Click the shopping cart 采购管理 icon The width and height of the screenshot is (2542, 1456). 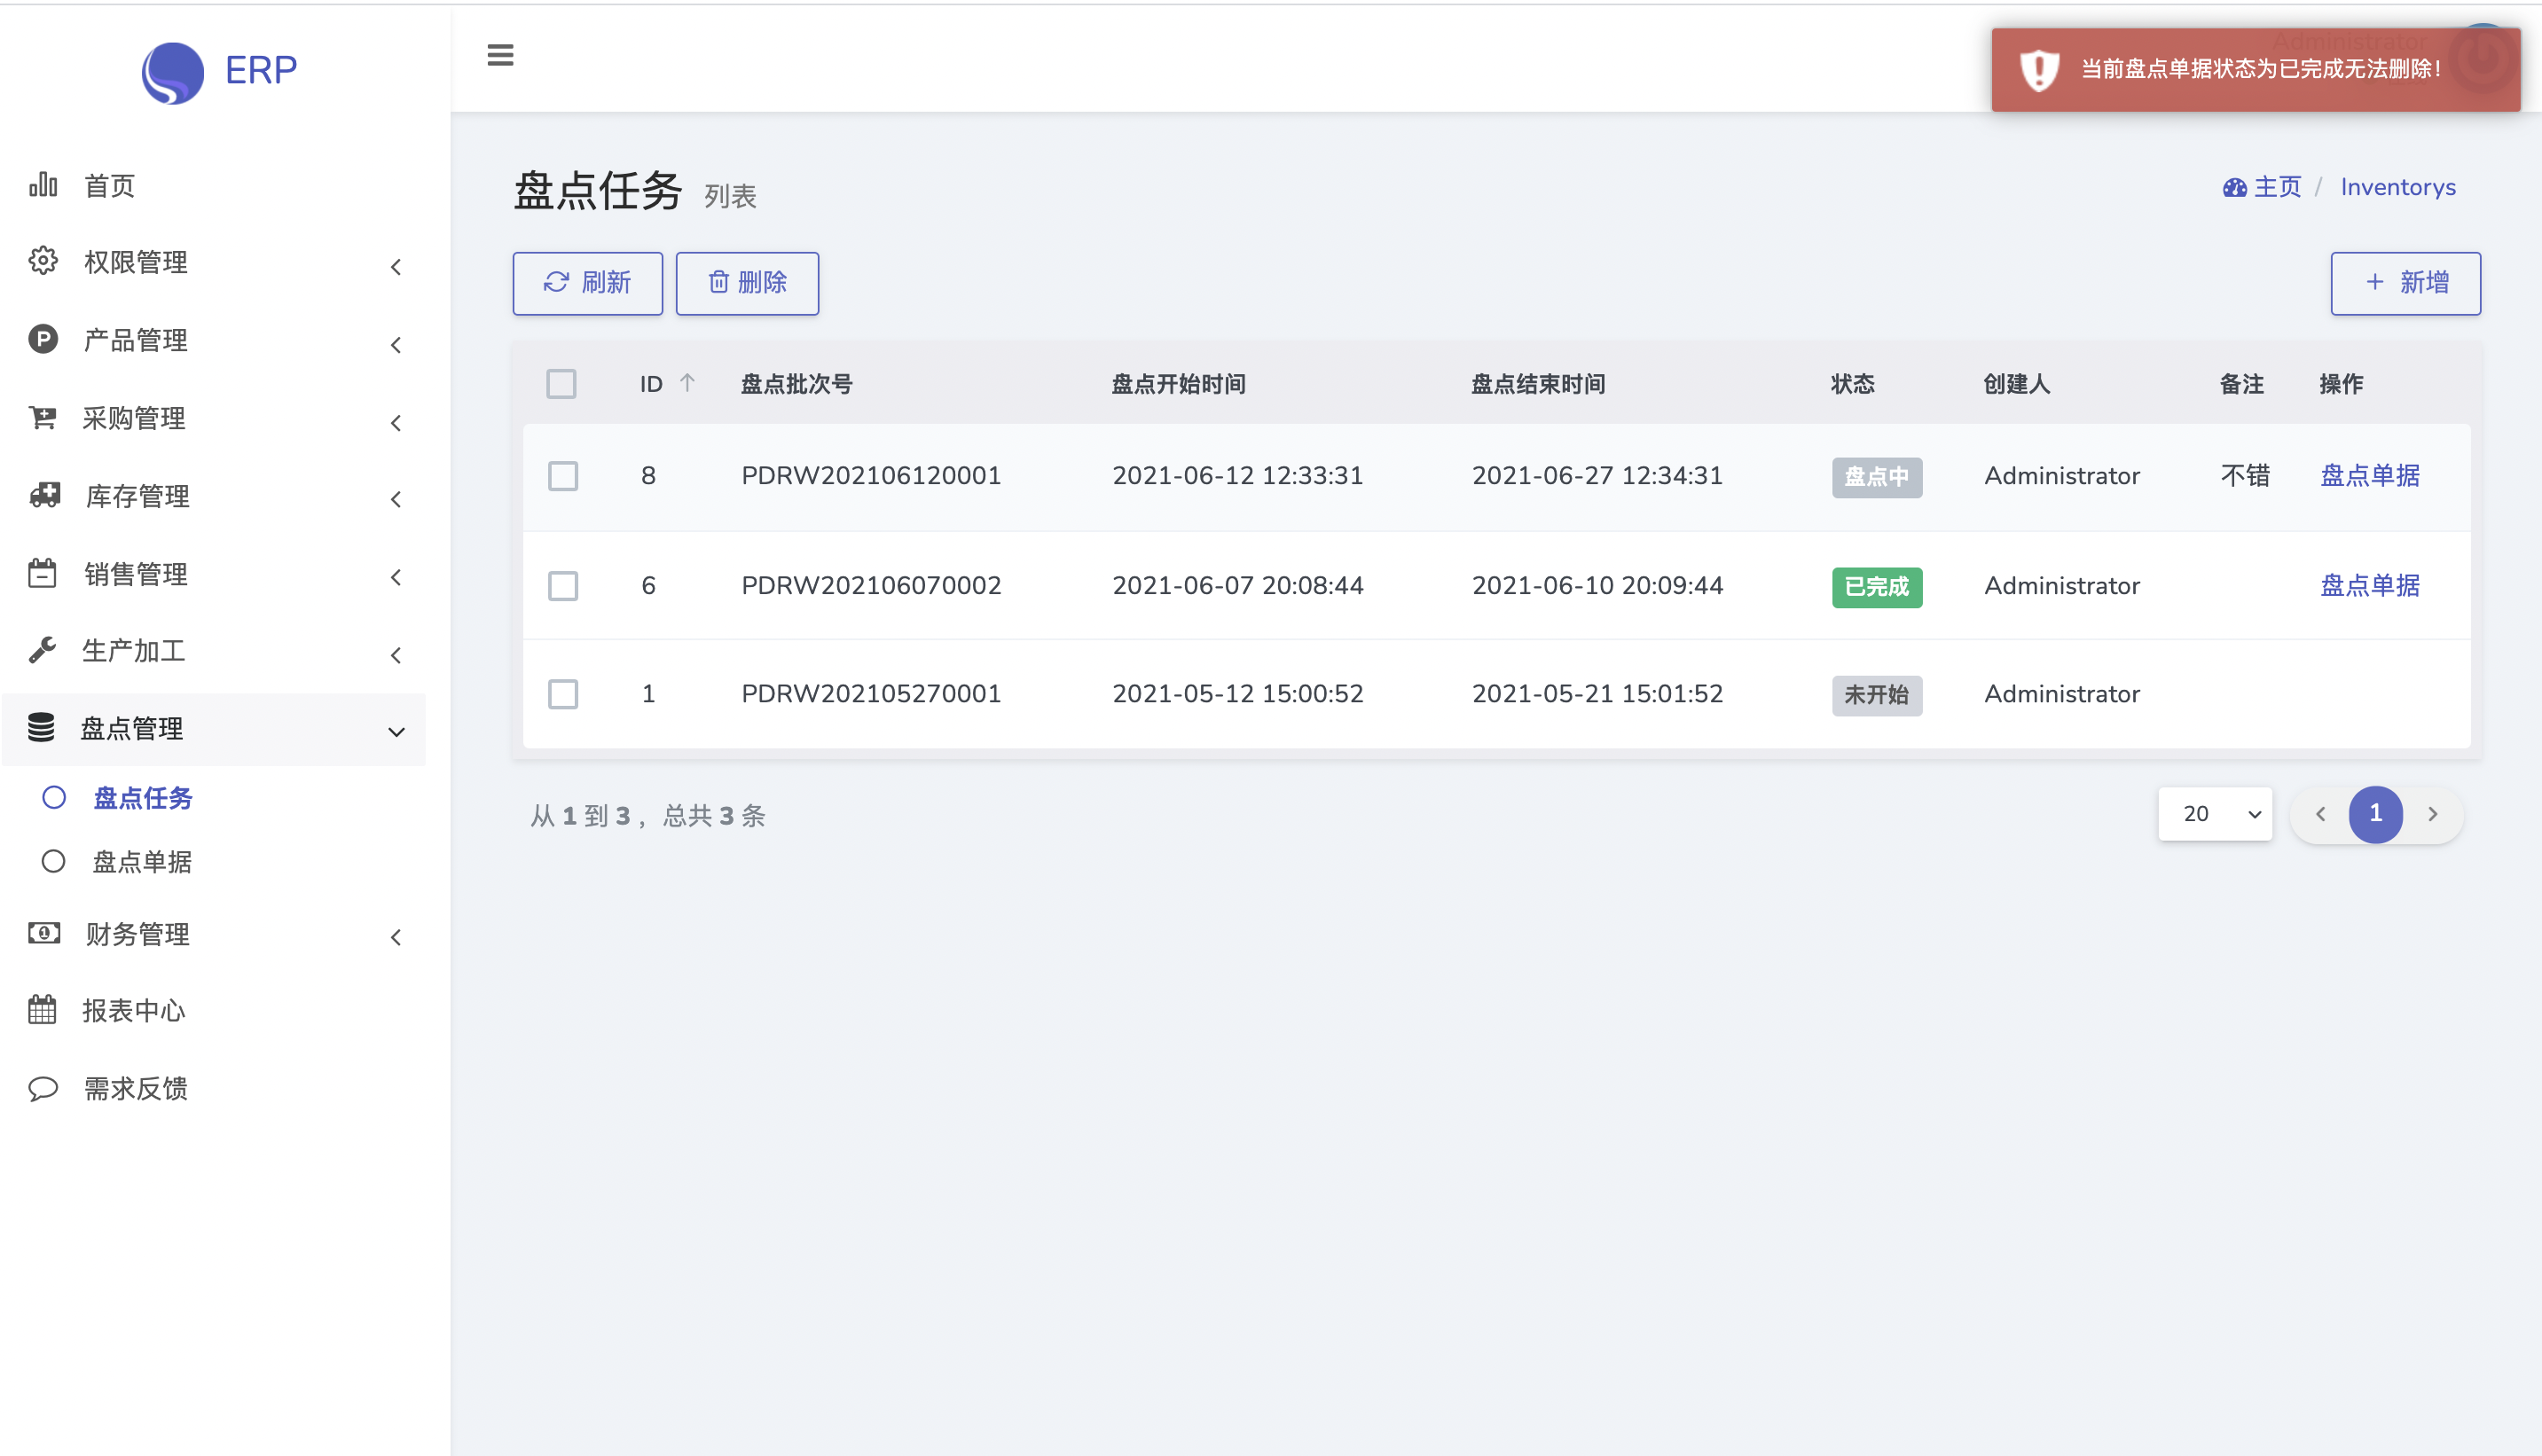click(43, 418)
